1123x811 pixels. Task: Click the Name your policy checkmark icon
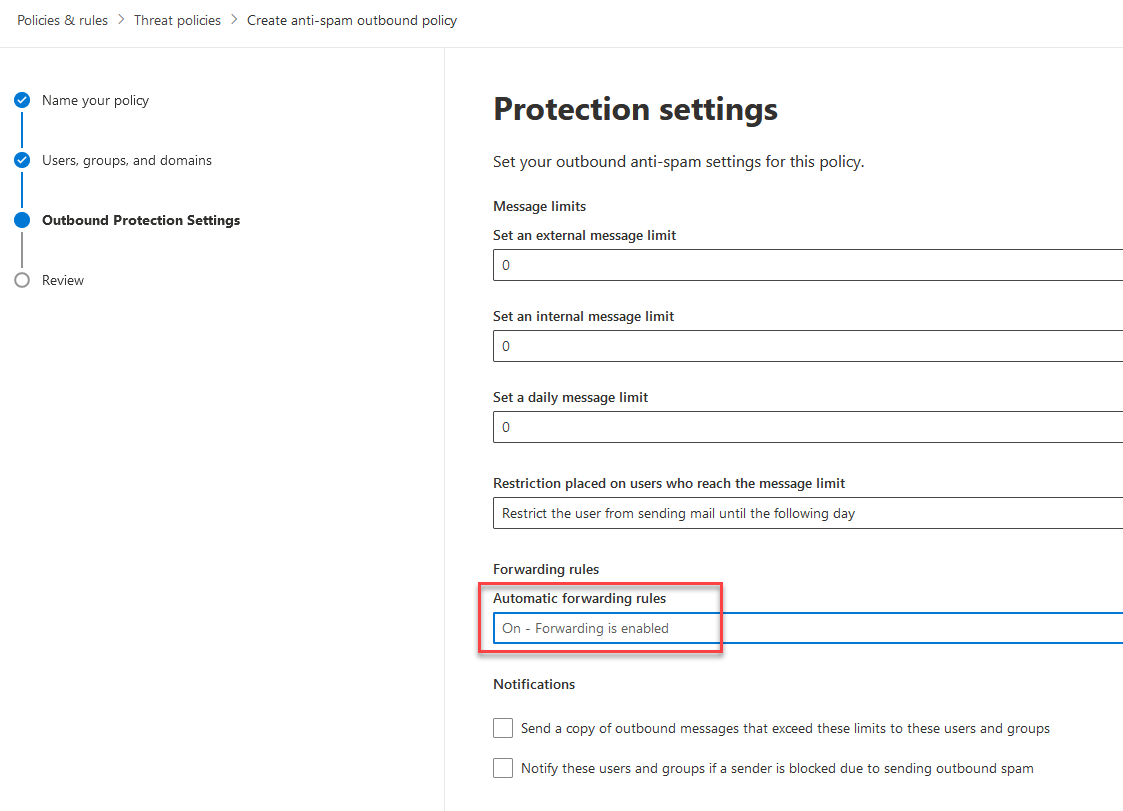(x=22, y=100)
